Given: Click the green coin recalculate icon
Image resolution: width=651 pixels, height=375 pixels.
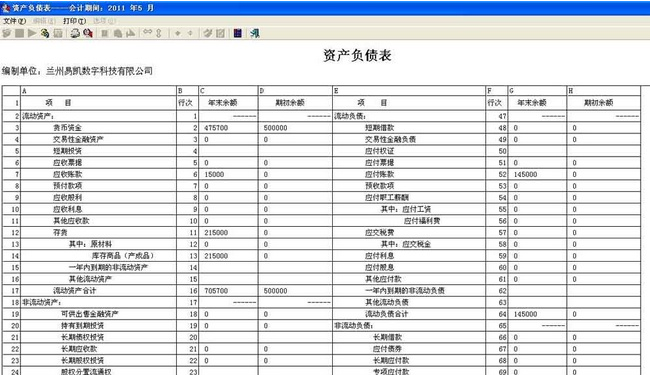Looking at the screenshot, I should click(45, 33).
